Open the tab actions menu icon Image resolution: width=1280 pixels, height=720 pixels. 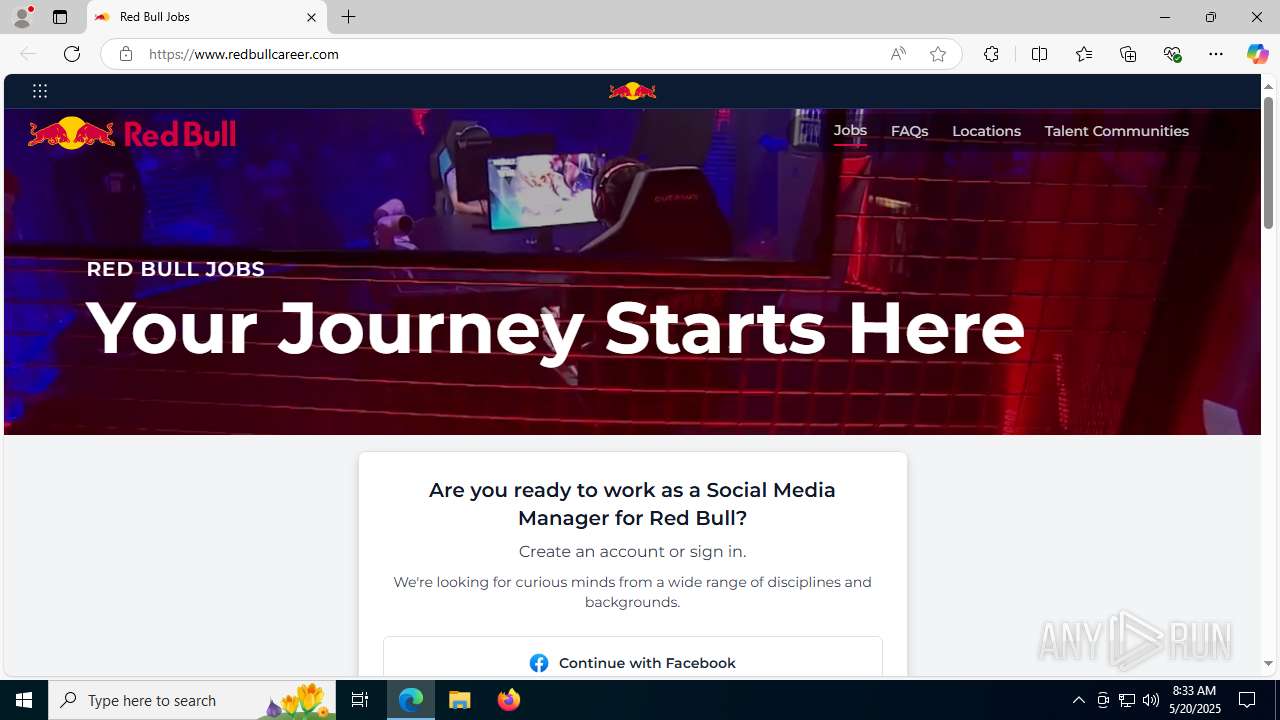(60, 17)
